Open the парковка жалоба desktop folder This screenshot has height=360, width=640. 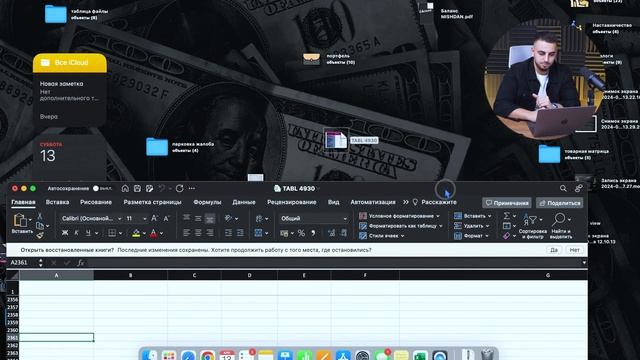tap(157, 147)
